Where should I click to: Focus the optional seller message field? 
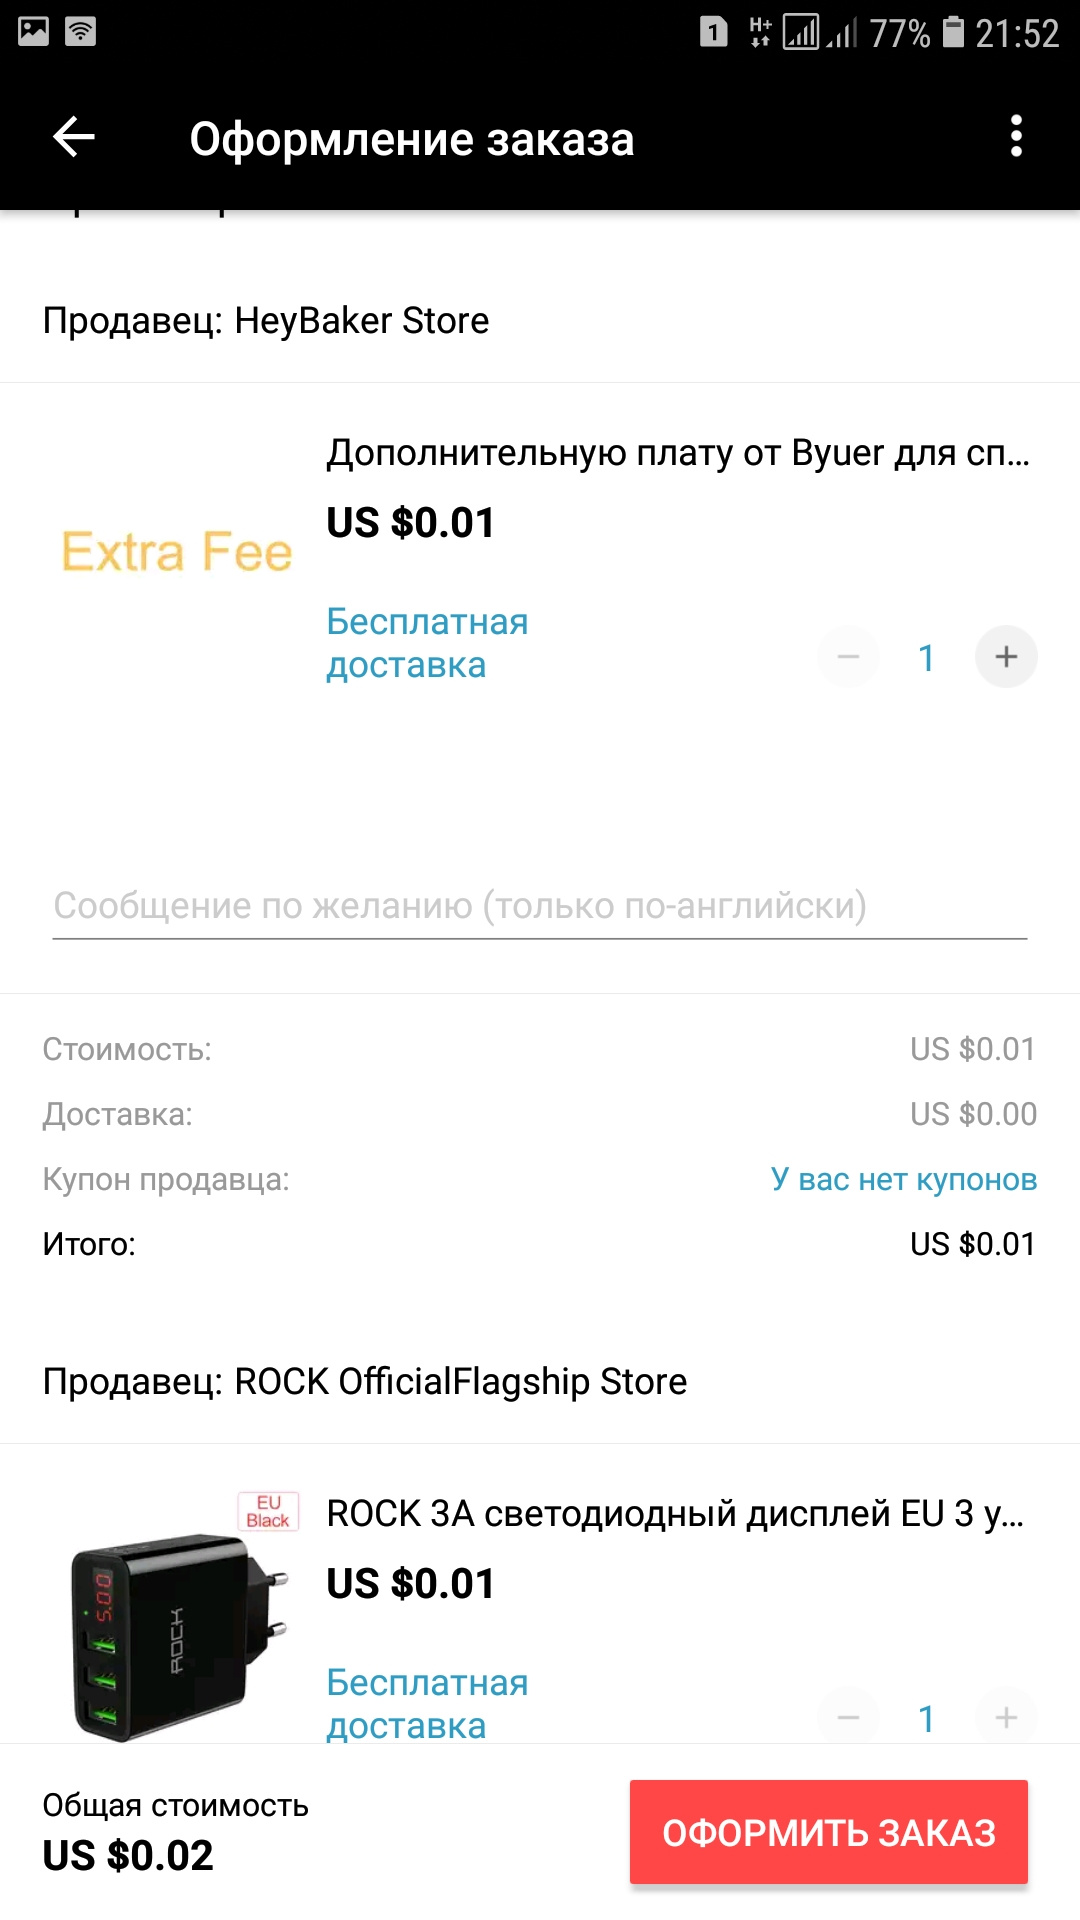(x=540, y=907)
